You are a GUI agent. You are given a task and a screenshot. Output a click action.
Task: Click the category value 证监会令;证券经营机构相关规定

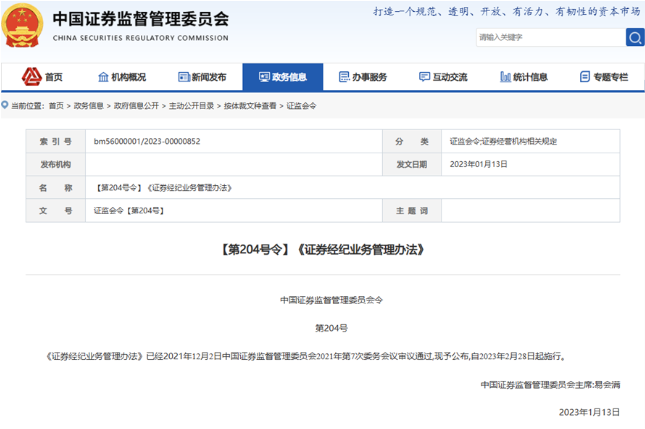(x=503, y=141)
